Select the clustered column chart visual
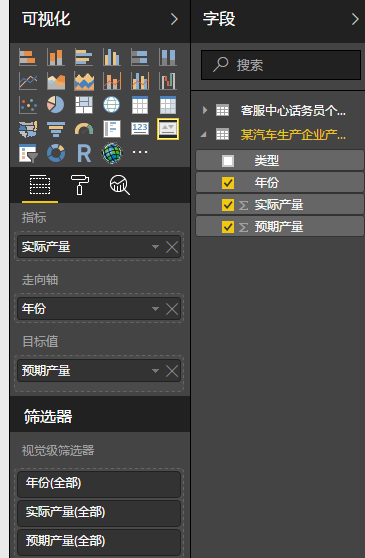 (112, 57)
